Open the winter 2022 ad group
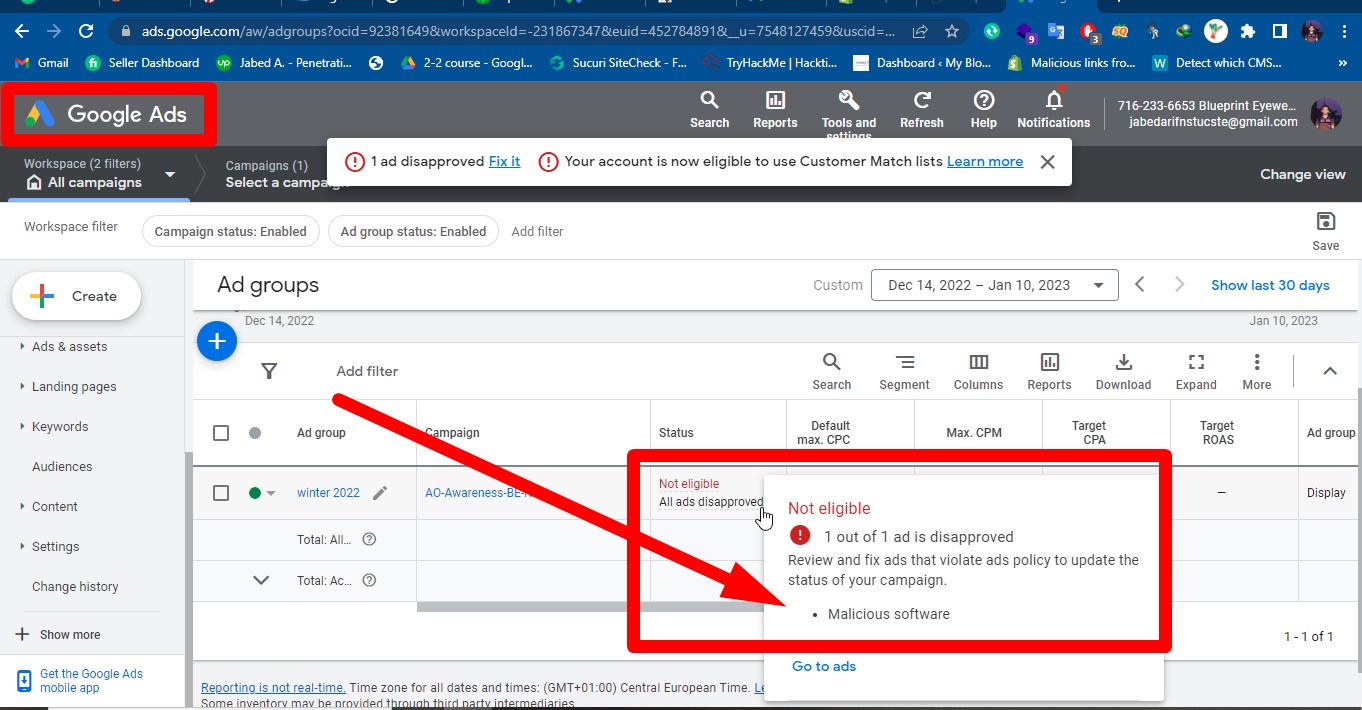The height and width of the screenshot is (710, 1362). click(x=328, y=493)
